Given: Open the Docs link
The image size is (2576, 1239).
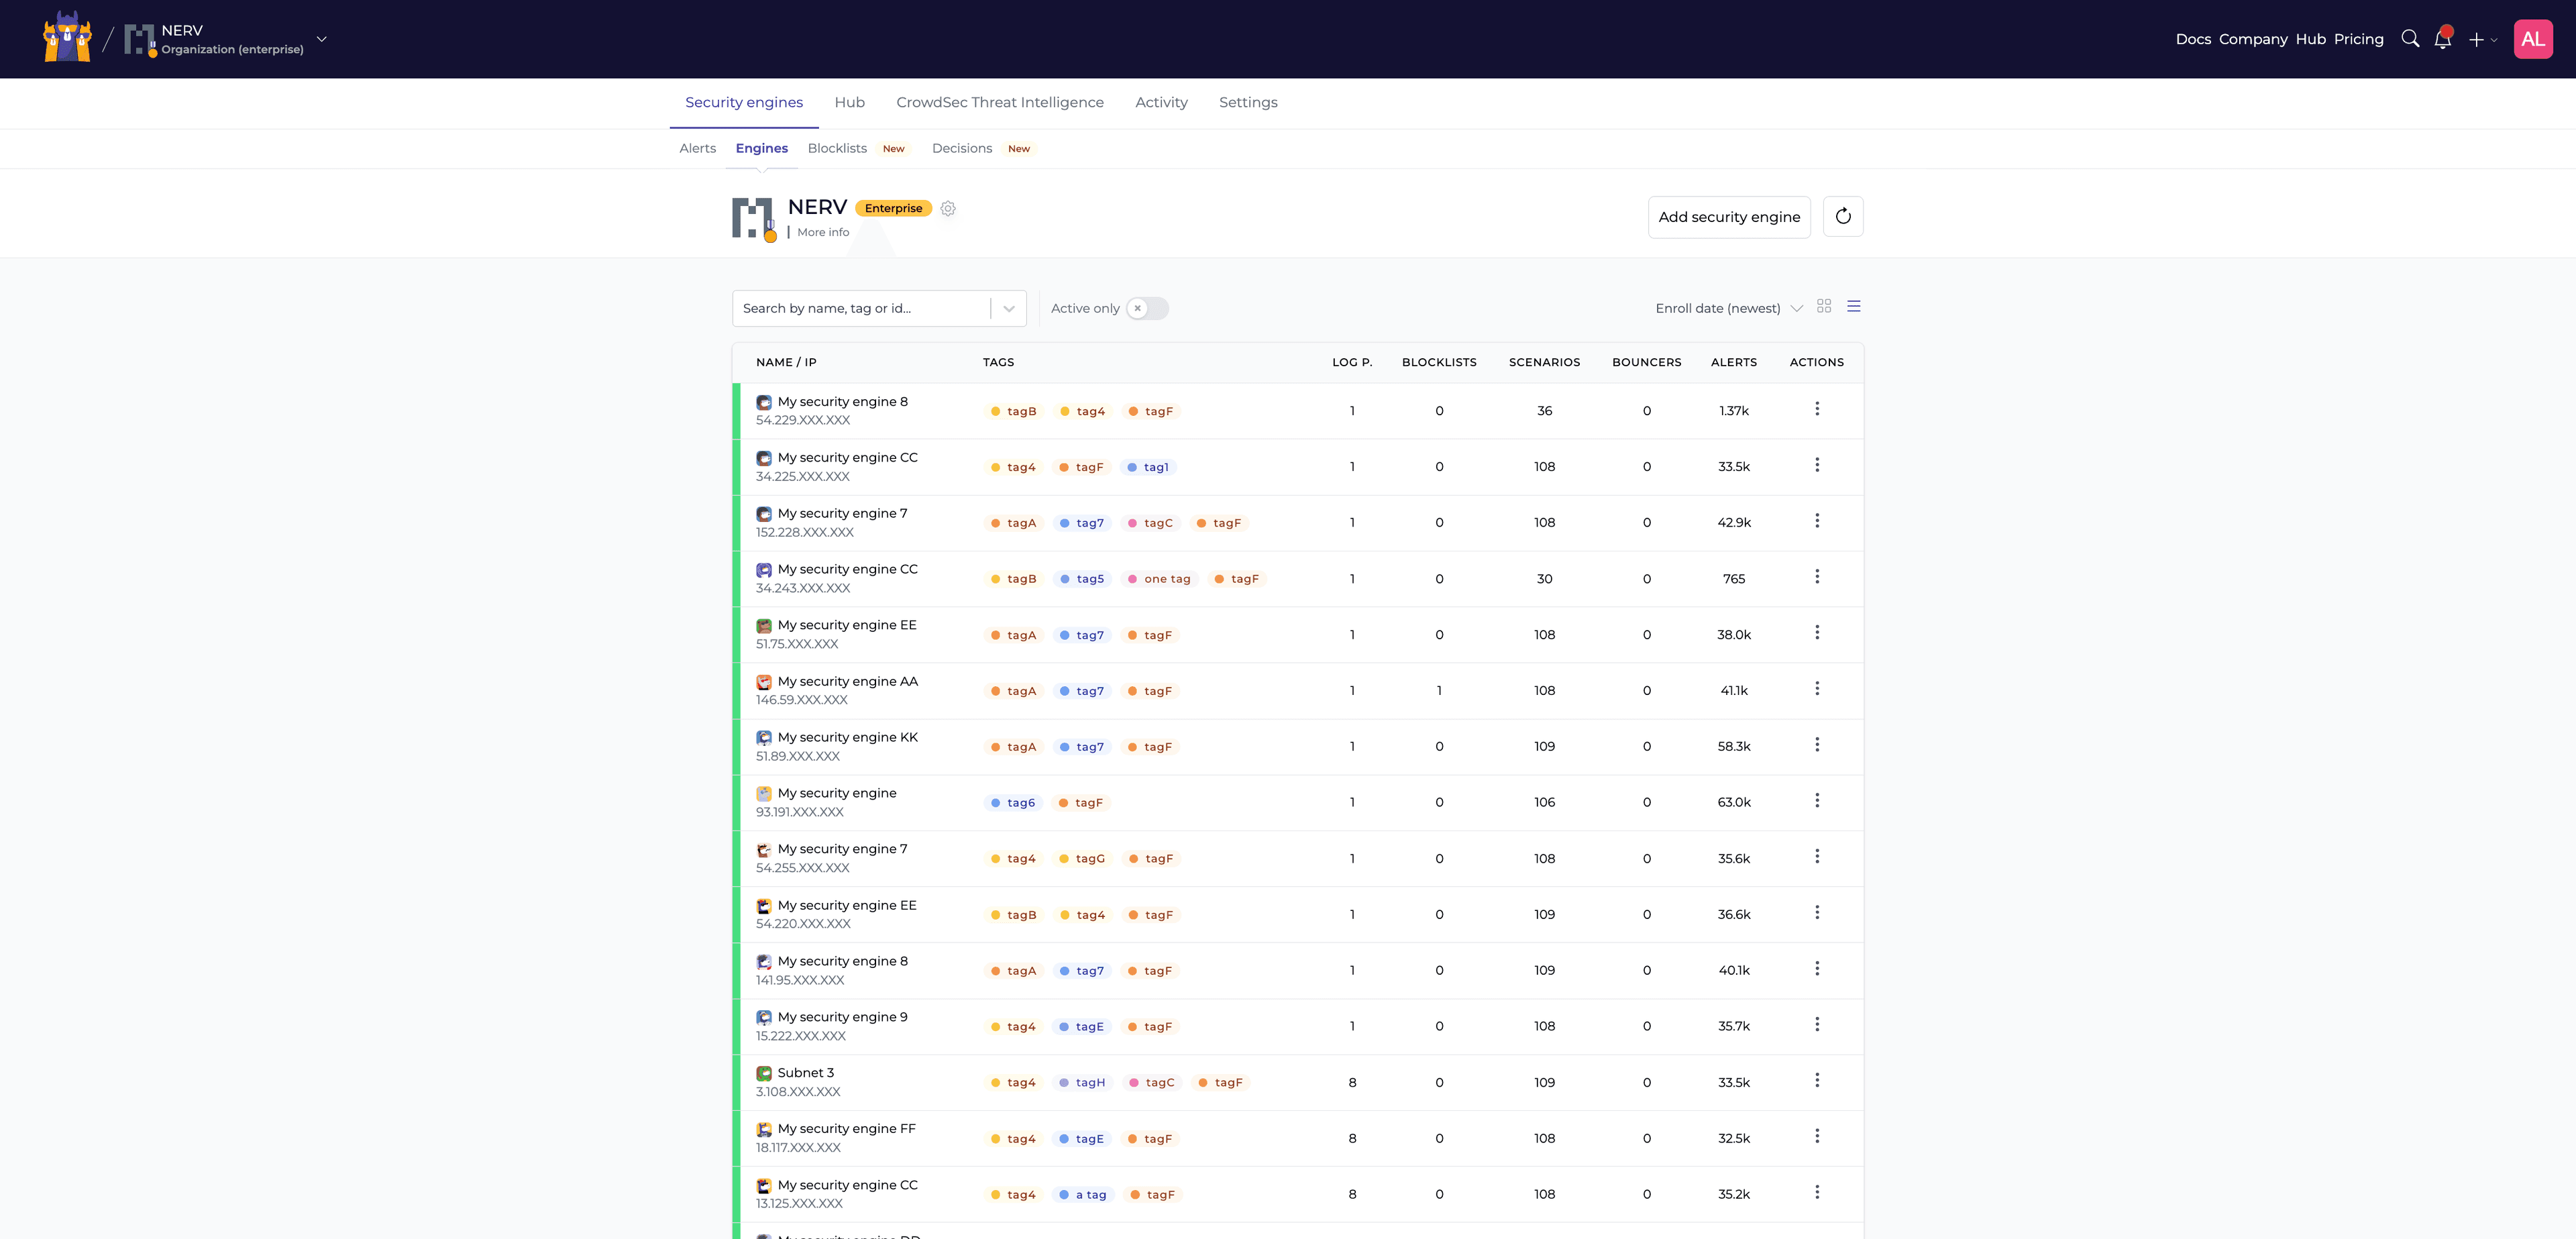Looking at the screenshot, I should click(x=2193, y=39).
